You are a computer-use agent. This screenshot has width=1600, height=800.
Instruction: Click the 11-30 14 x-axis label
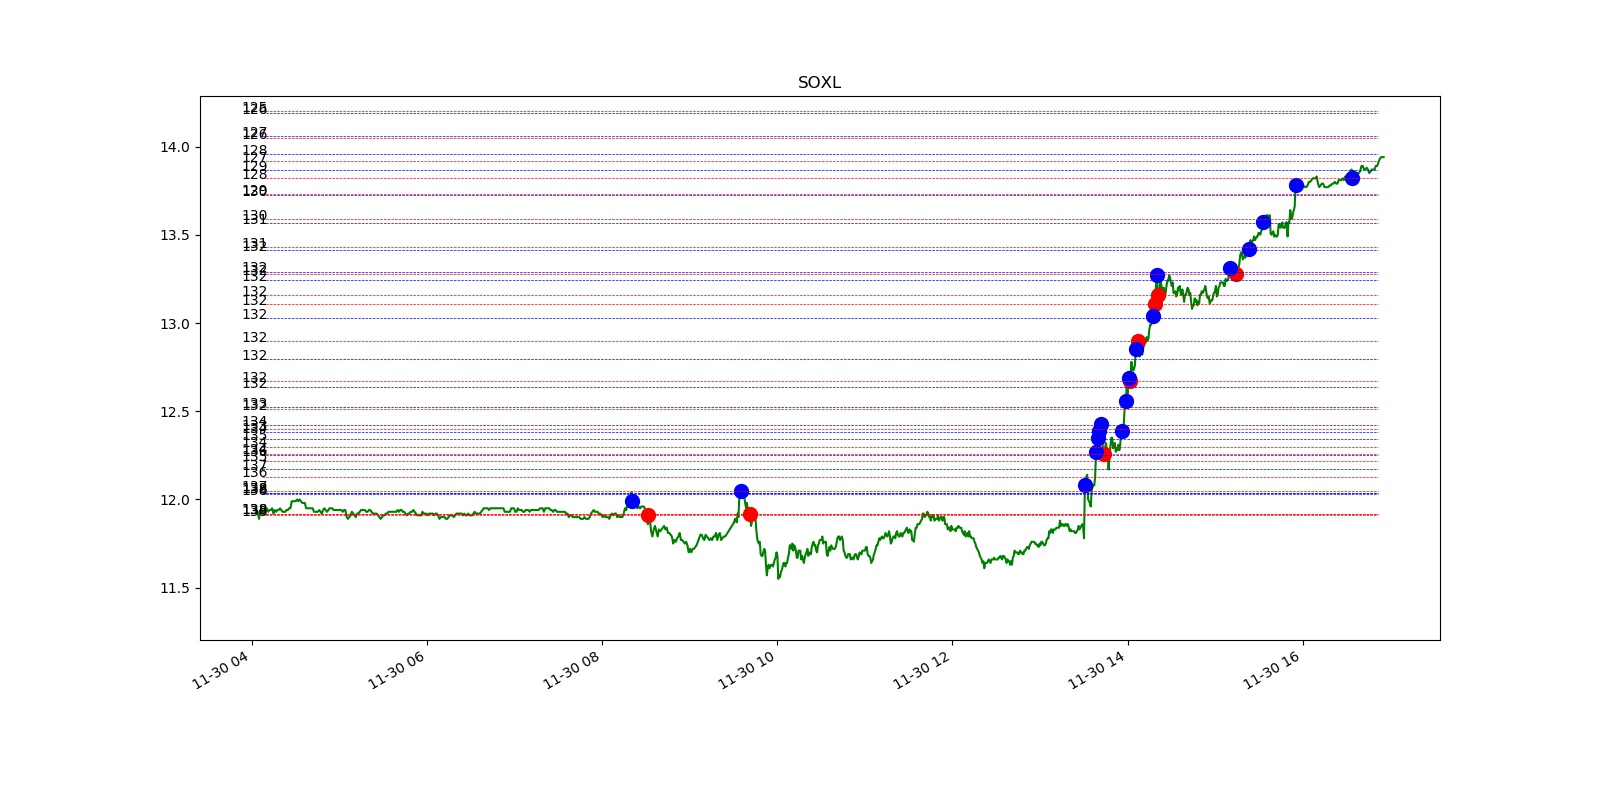(1096, 670)
